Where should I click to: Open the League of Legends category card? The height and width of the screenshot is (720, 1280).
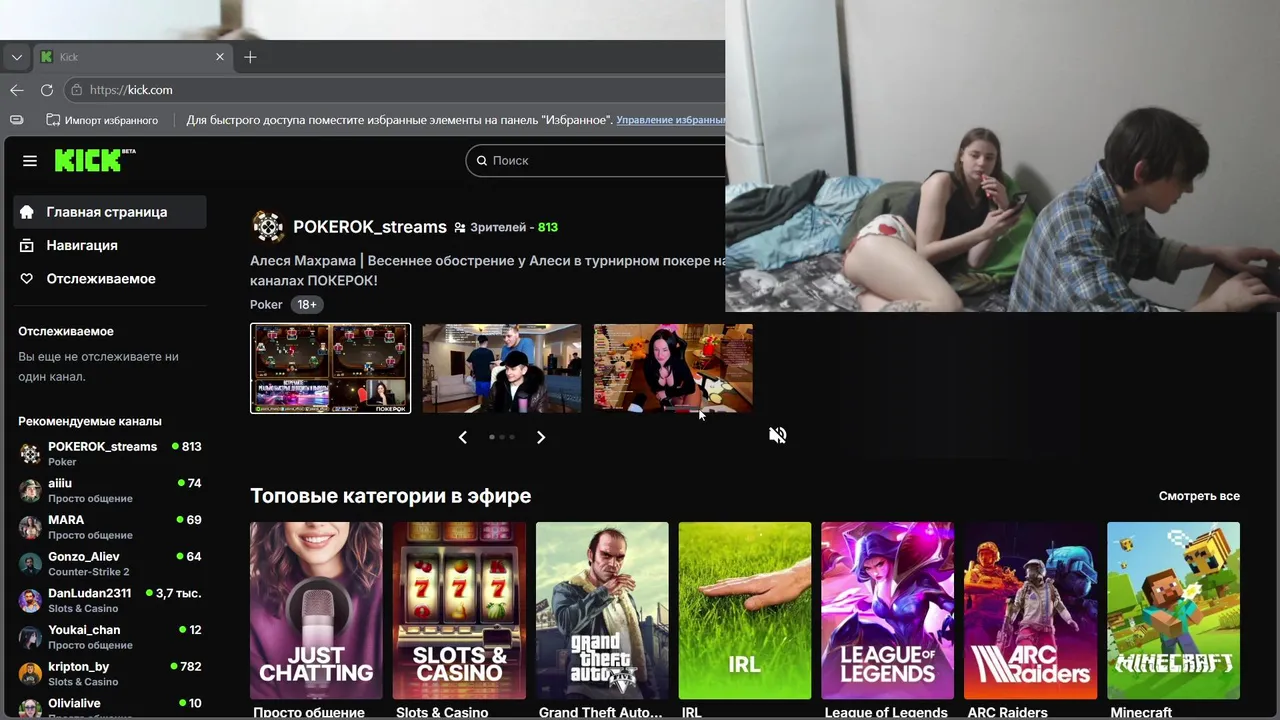tap(888, 610)
